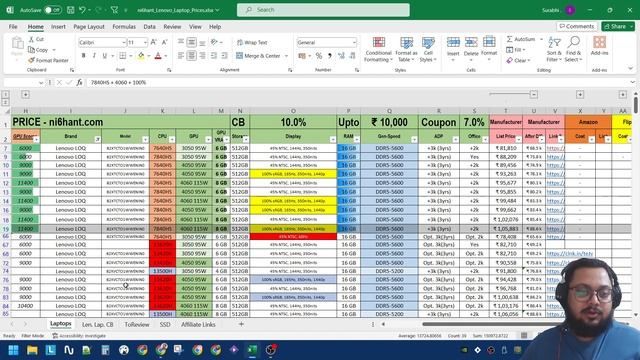Screen dimensions: 640x360
Task: Open the Font size dropdown
Action: point(145,42)
